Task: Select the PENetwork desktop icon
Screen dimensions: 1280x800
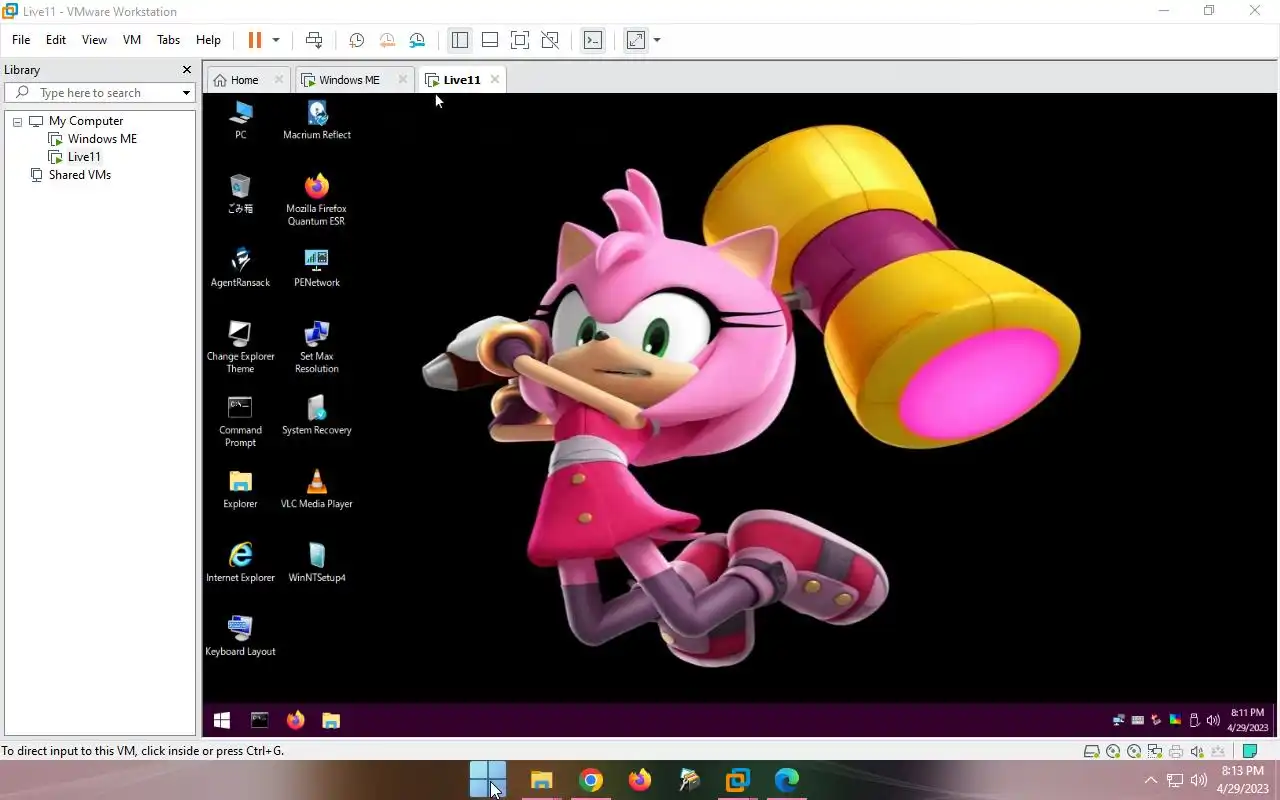Action: (317, 267)
